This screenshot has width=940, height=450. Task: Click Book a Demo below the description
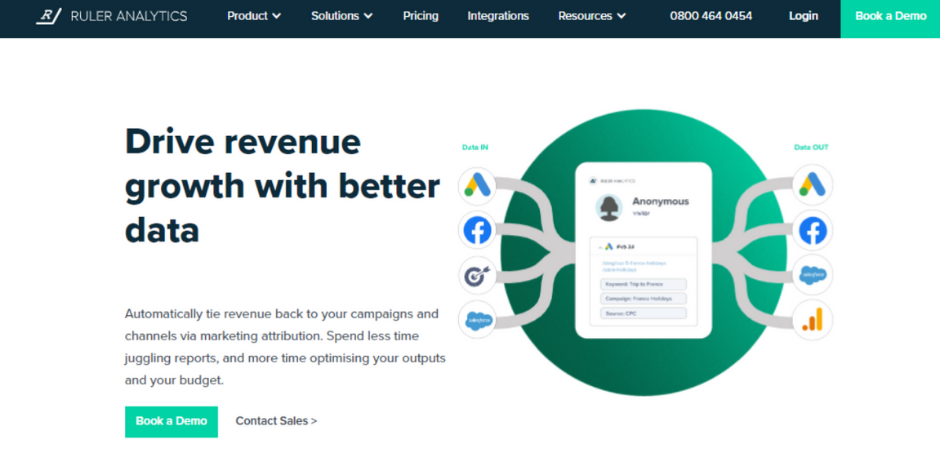171,421
